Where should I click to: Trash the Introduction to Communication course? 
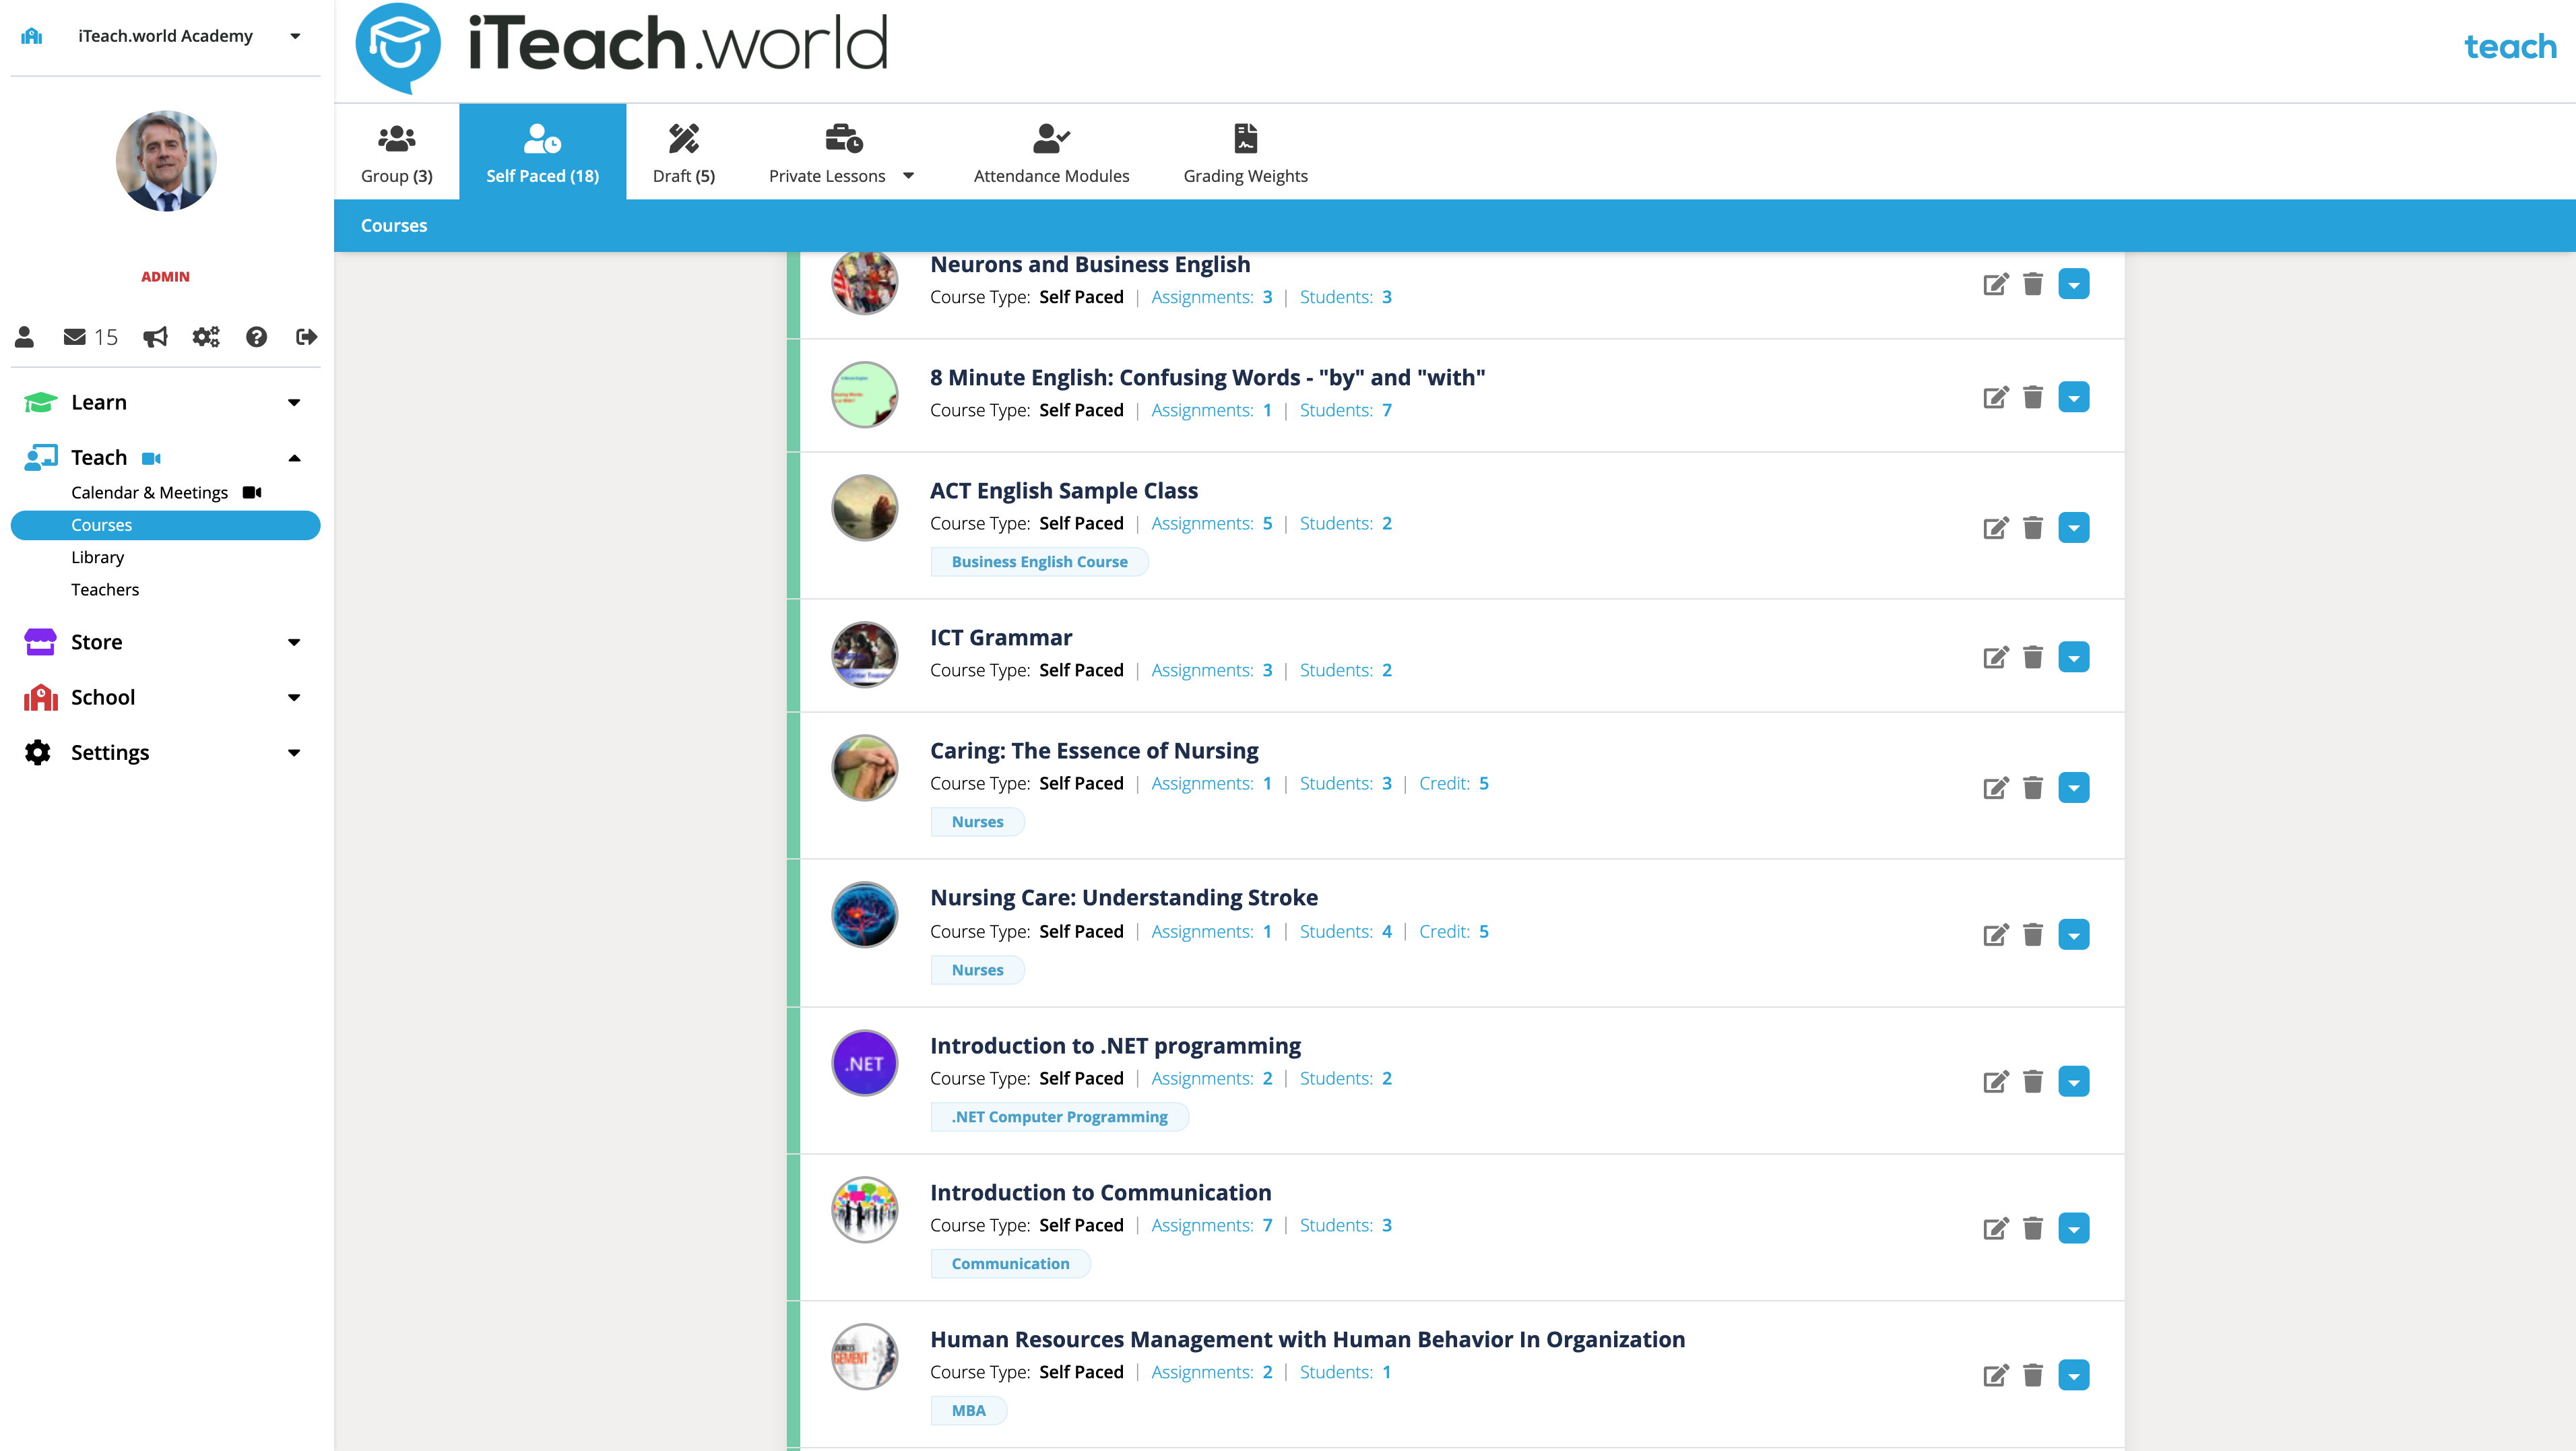(2033, 1228)
